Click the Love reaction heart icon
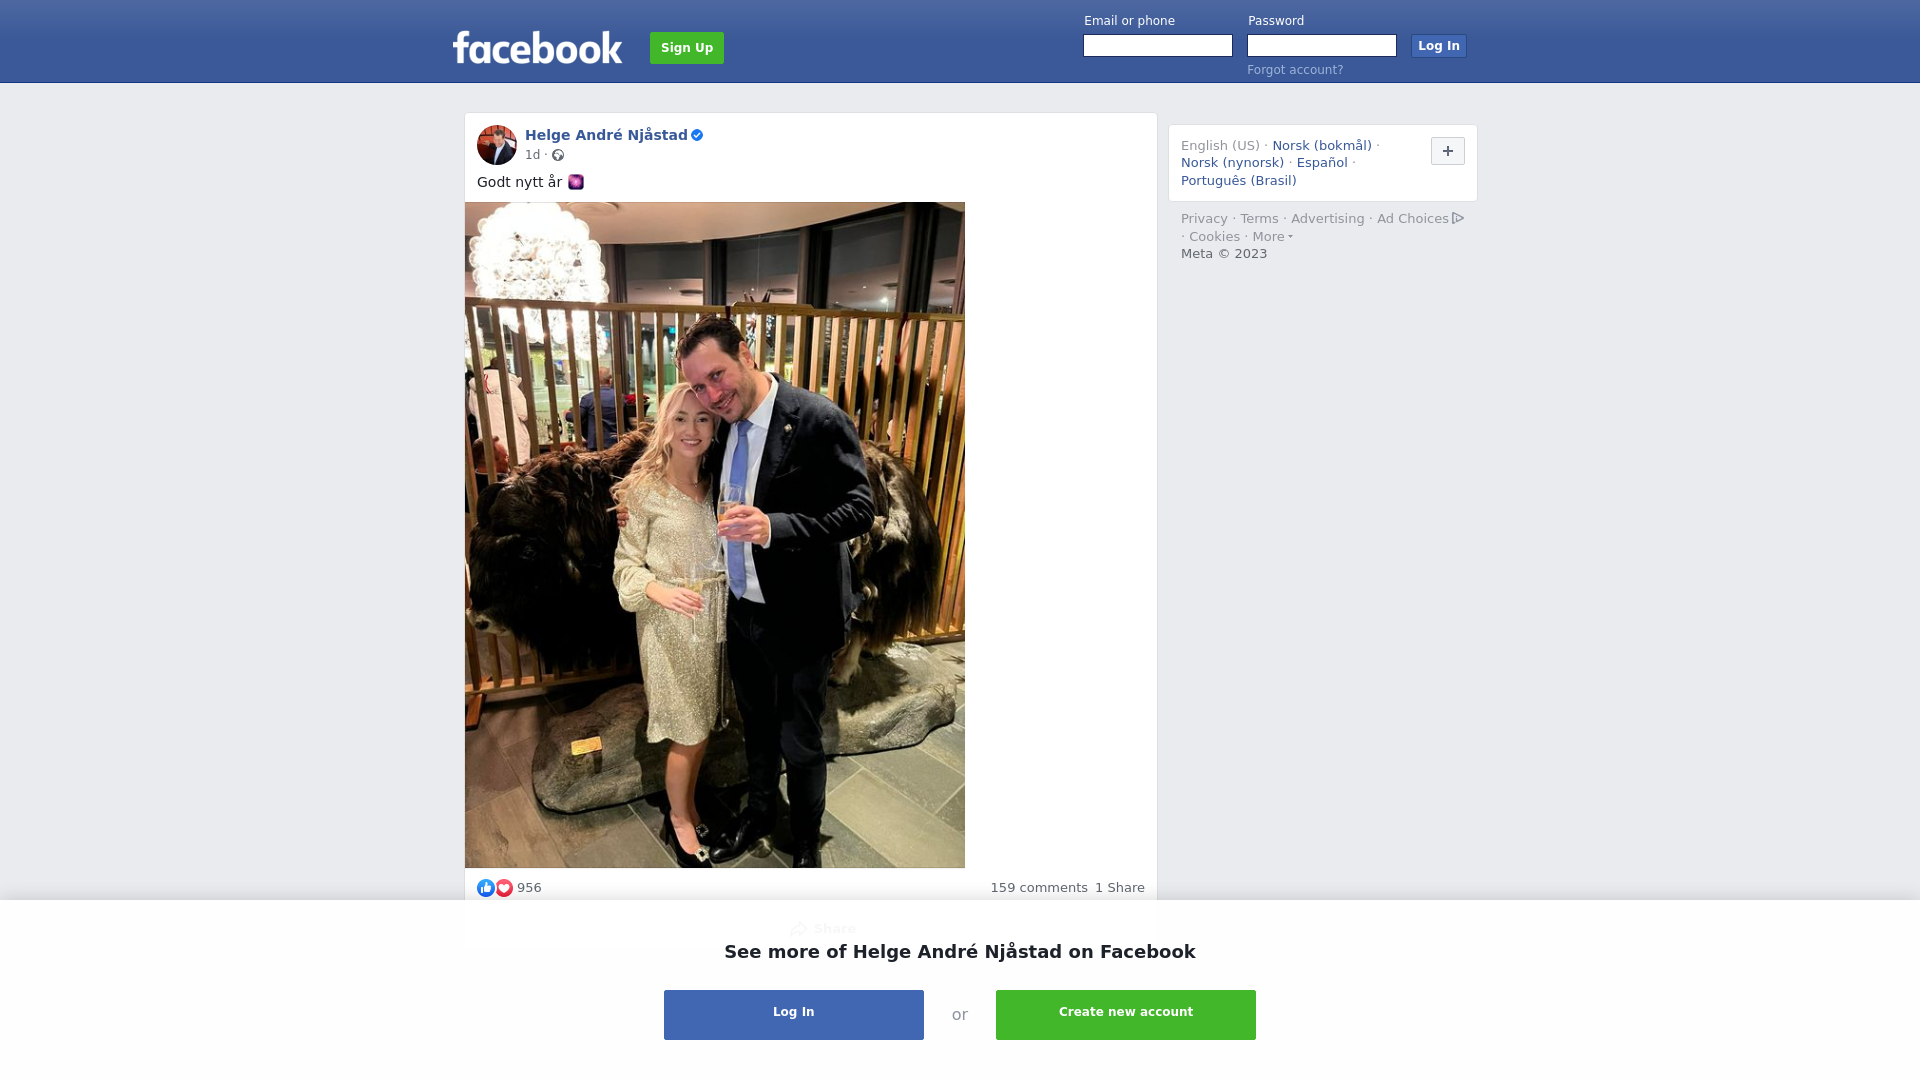The height and width of the screenshot is (1080, 1920). pyautogui.click(x=504, y=888)
